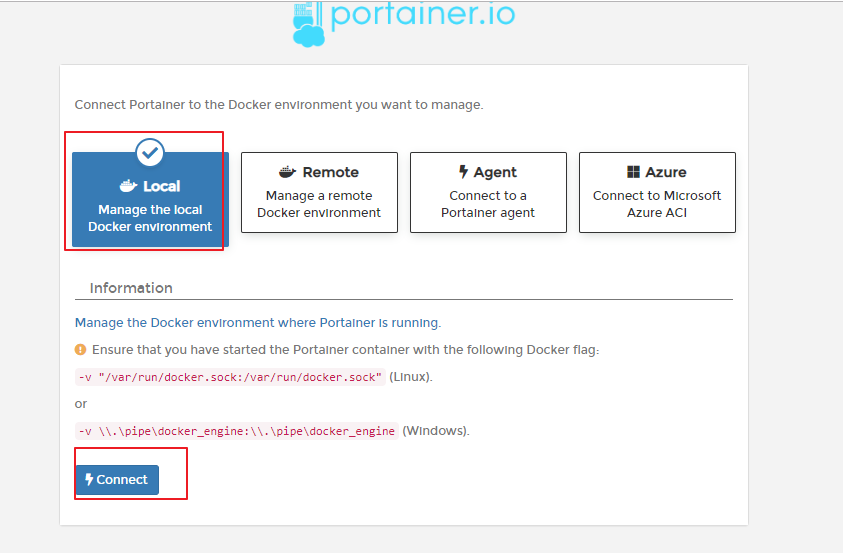Click the Connect button
843x553 pixels.
click(117, 479)
